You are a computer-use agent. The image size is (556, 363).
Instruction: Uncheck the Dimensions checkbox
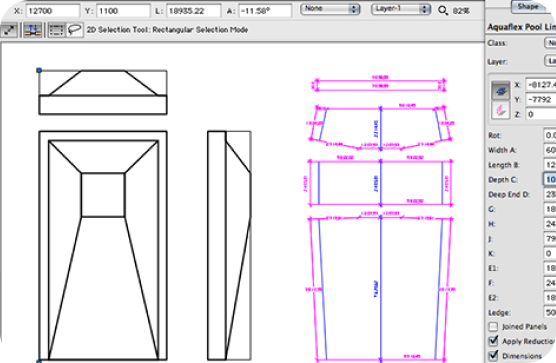493,356
